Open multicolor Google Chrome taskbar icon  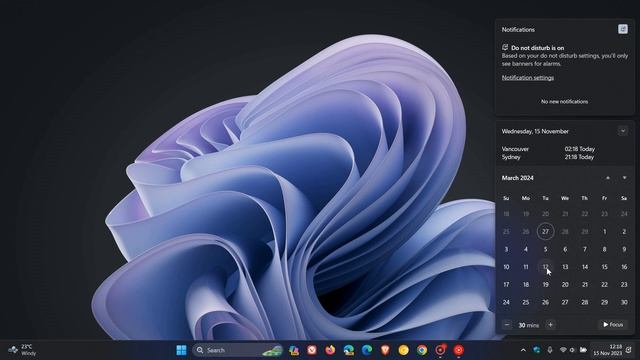point(422,350)
